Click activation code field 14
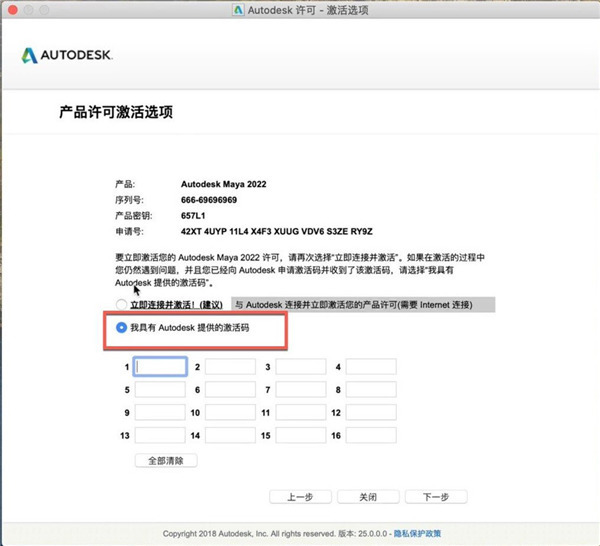The image size is (600, 546). click(x=230, y=435)
